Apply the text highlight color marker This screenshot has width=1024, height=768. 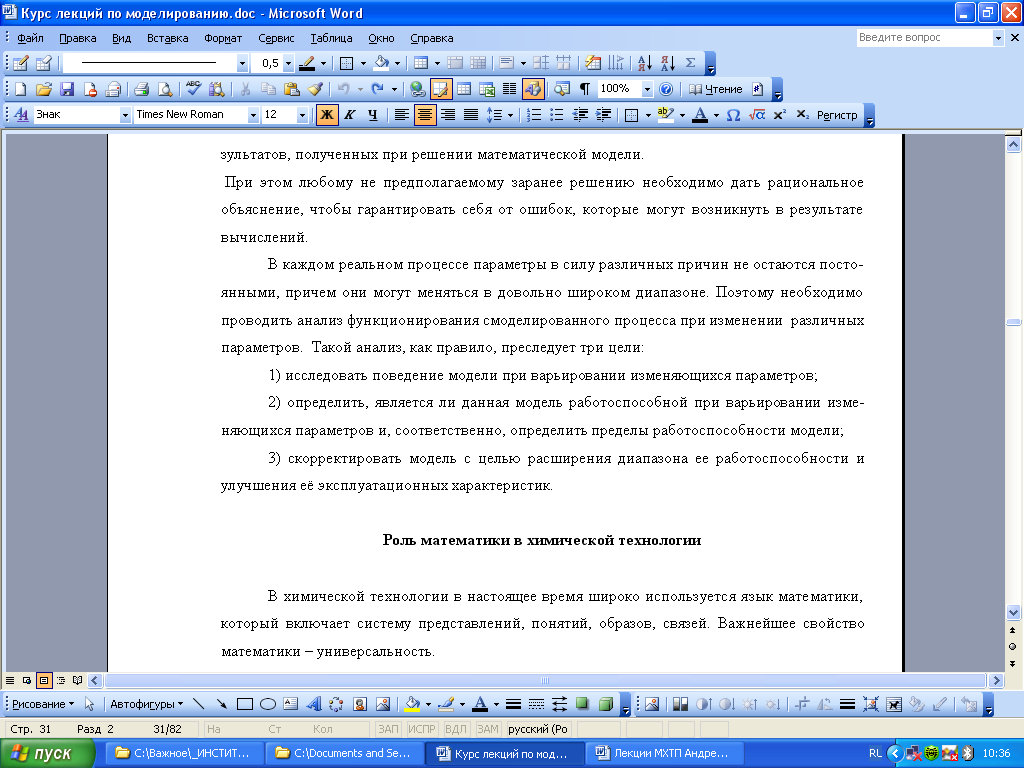click(x=665, y=115)
